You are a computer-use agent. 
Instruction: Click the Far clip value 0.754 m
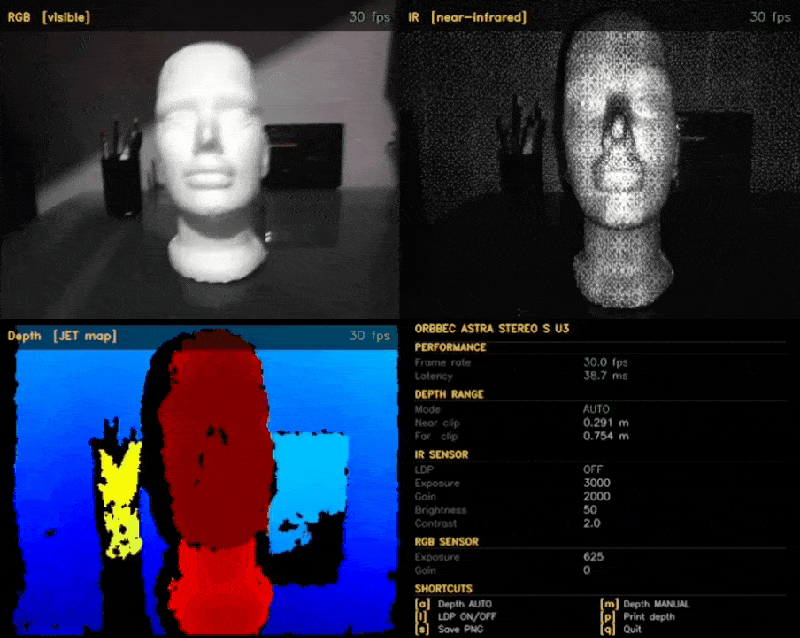tap(606, 436)
